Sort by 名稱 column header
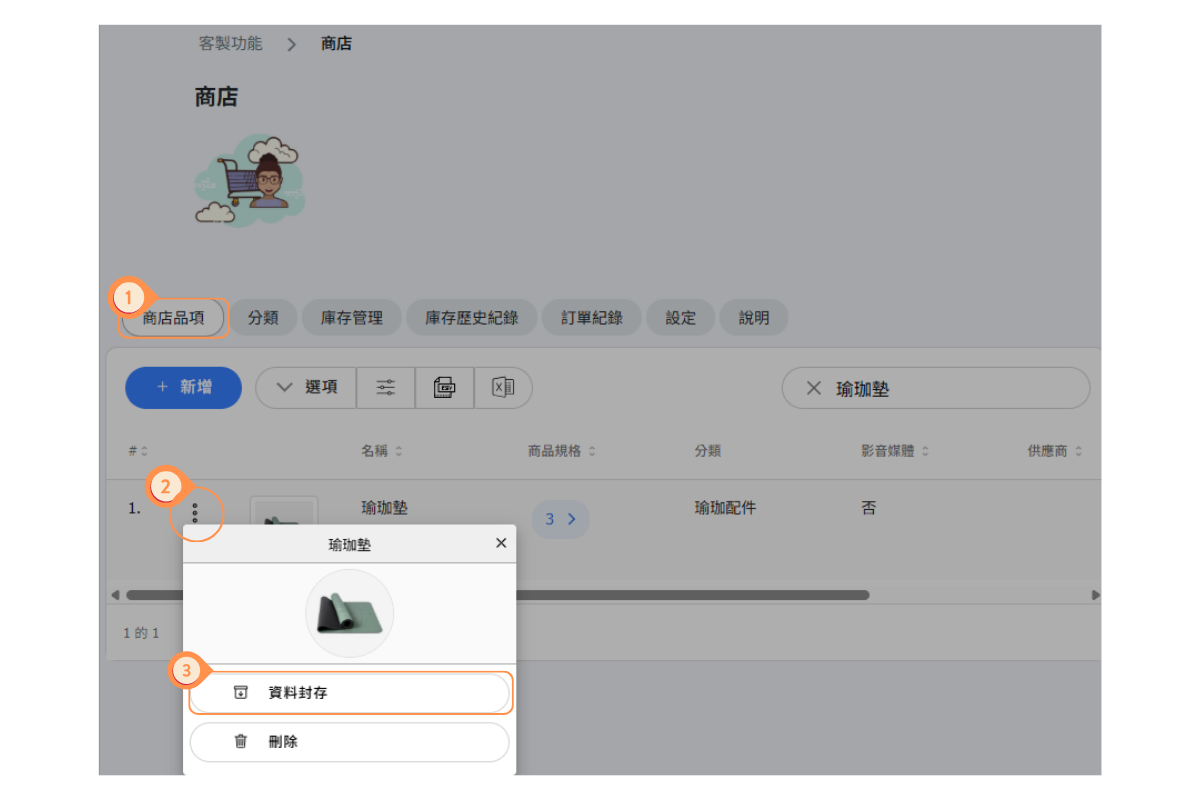The width and height of the screenshot is (1200, 800). (x=382, y=451)
